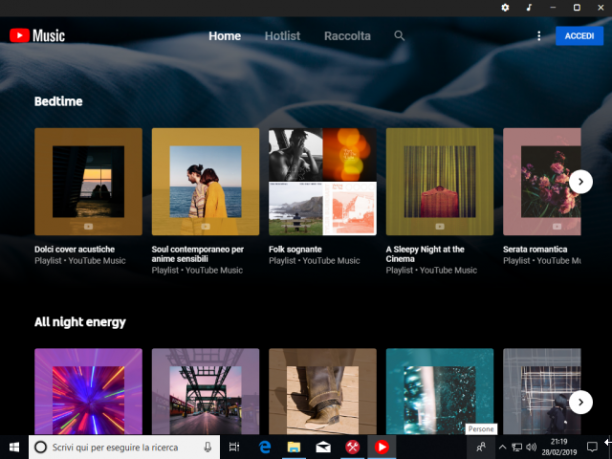612x459 pixels.
Task: Open Serata romantica playlist thumbnail
Action: (542, 181)
